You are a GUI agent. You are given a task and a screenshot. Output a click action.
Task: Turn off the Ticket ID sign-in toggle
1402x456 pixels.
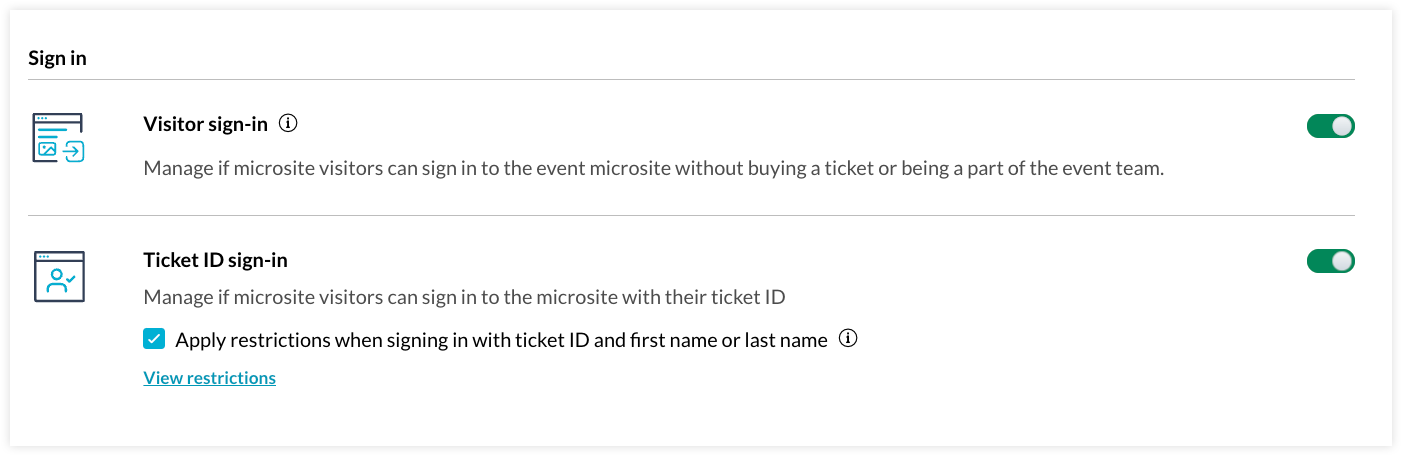(x=1330, y=261)
